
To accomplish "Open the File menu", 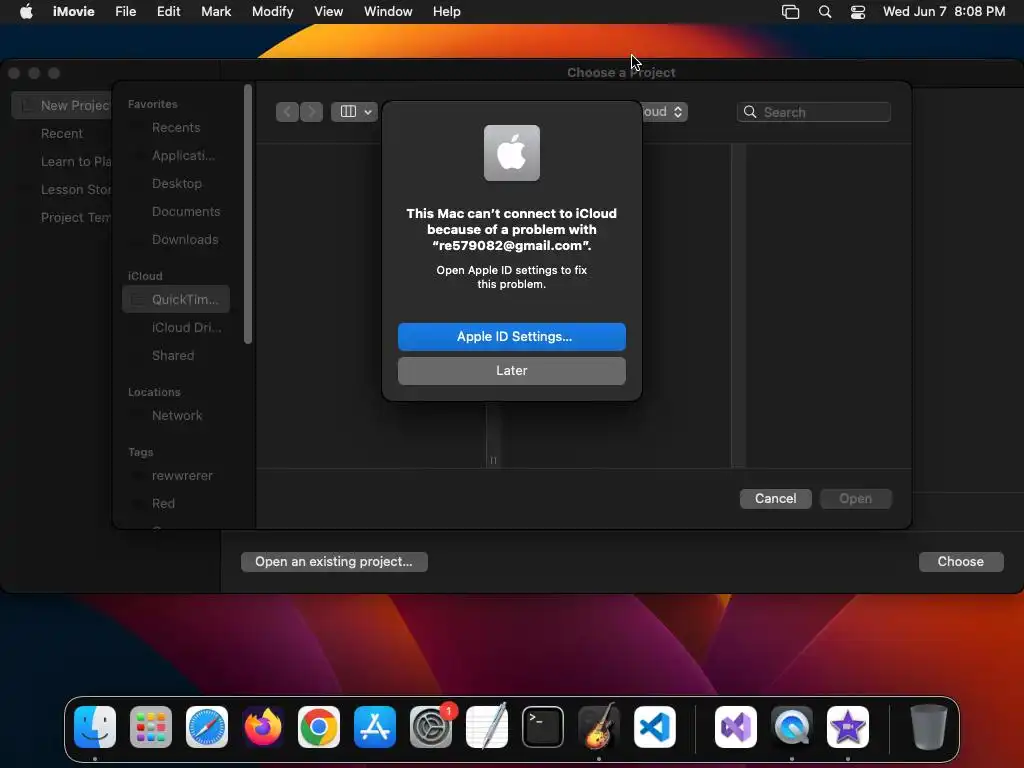I will click(125, 12).
